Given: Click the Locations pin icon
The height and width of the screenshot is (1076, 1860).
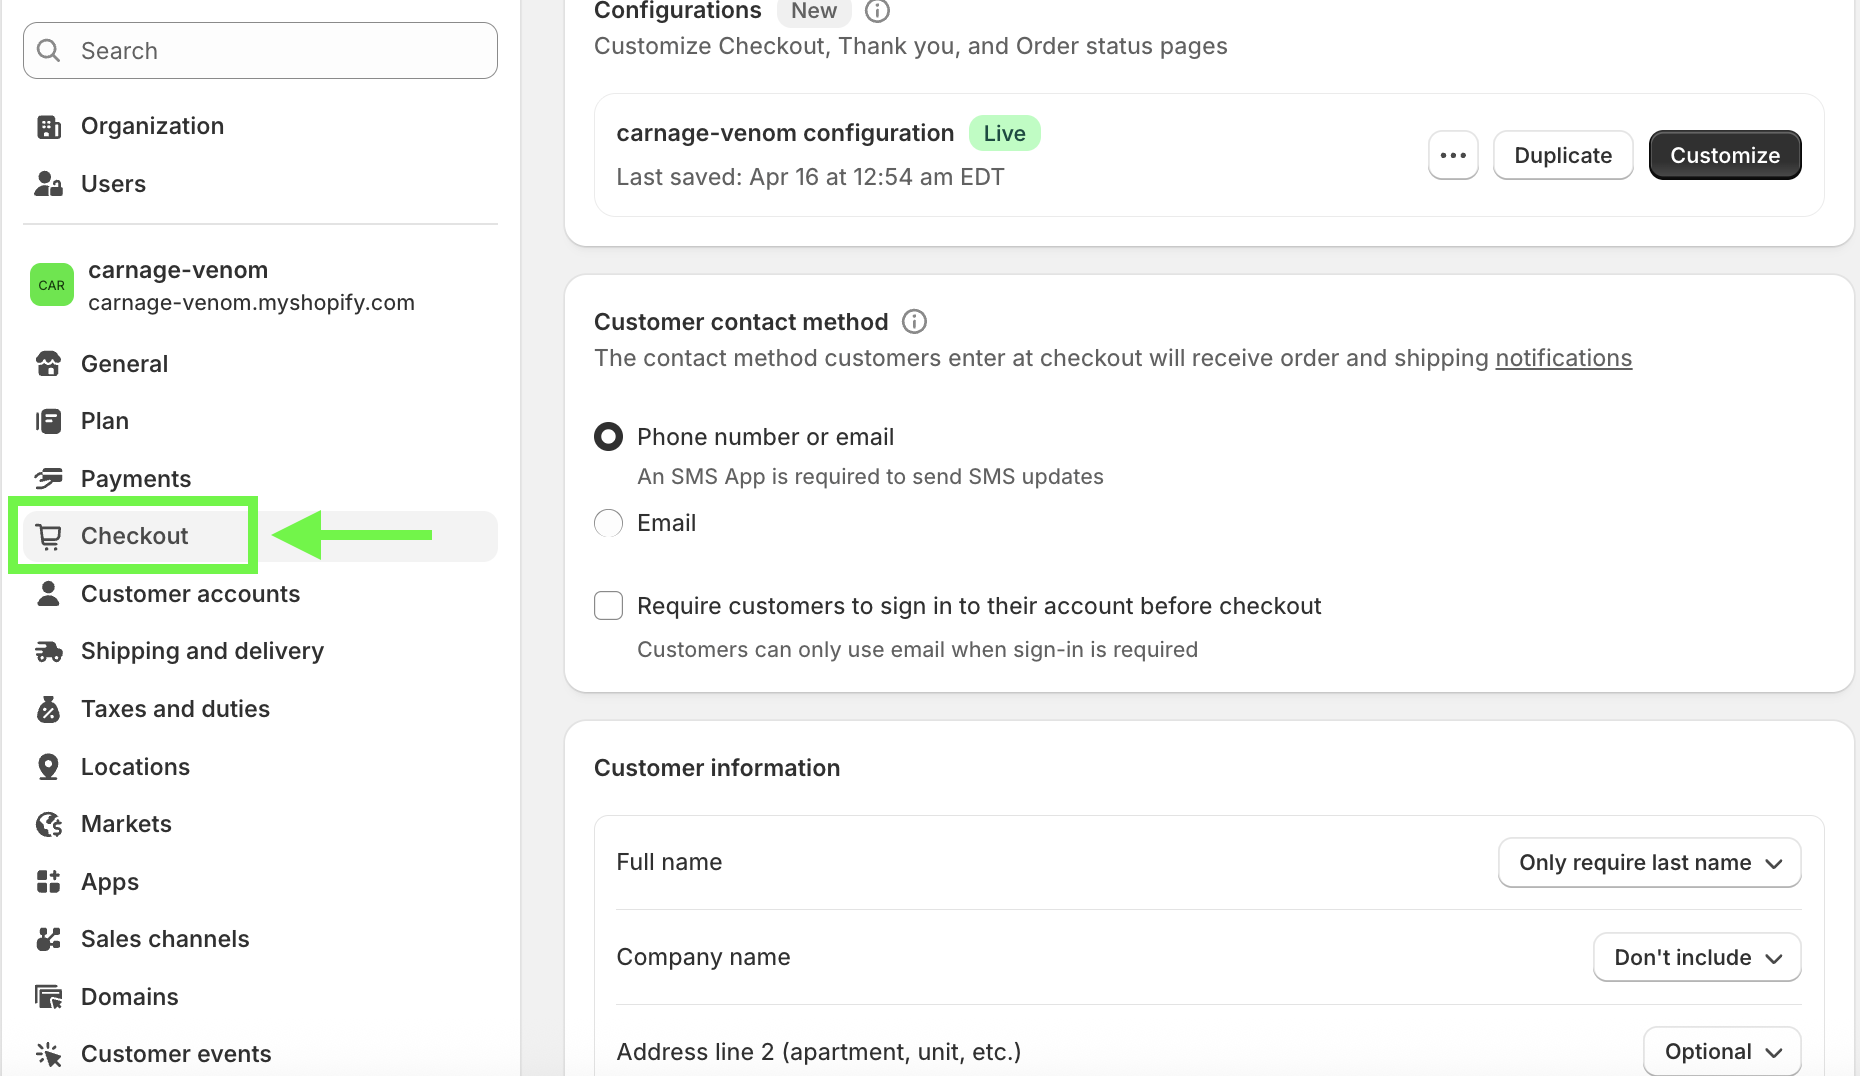Looking at the screenshot, I should tap(48, 767).
